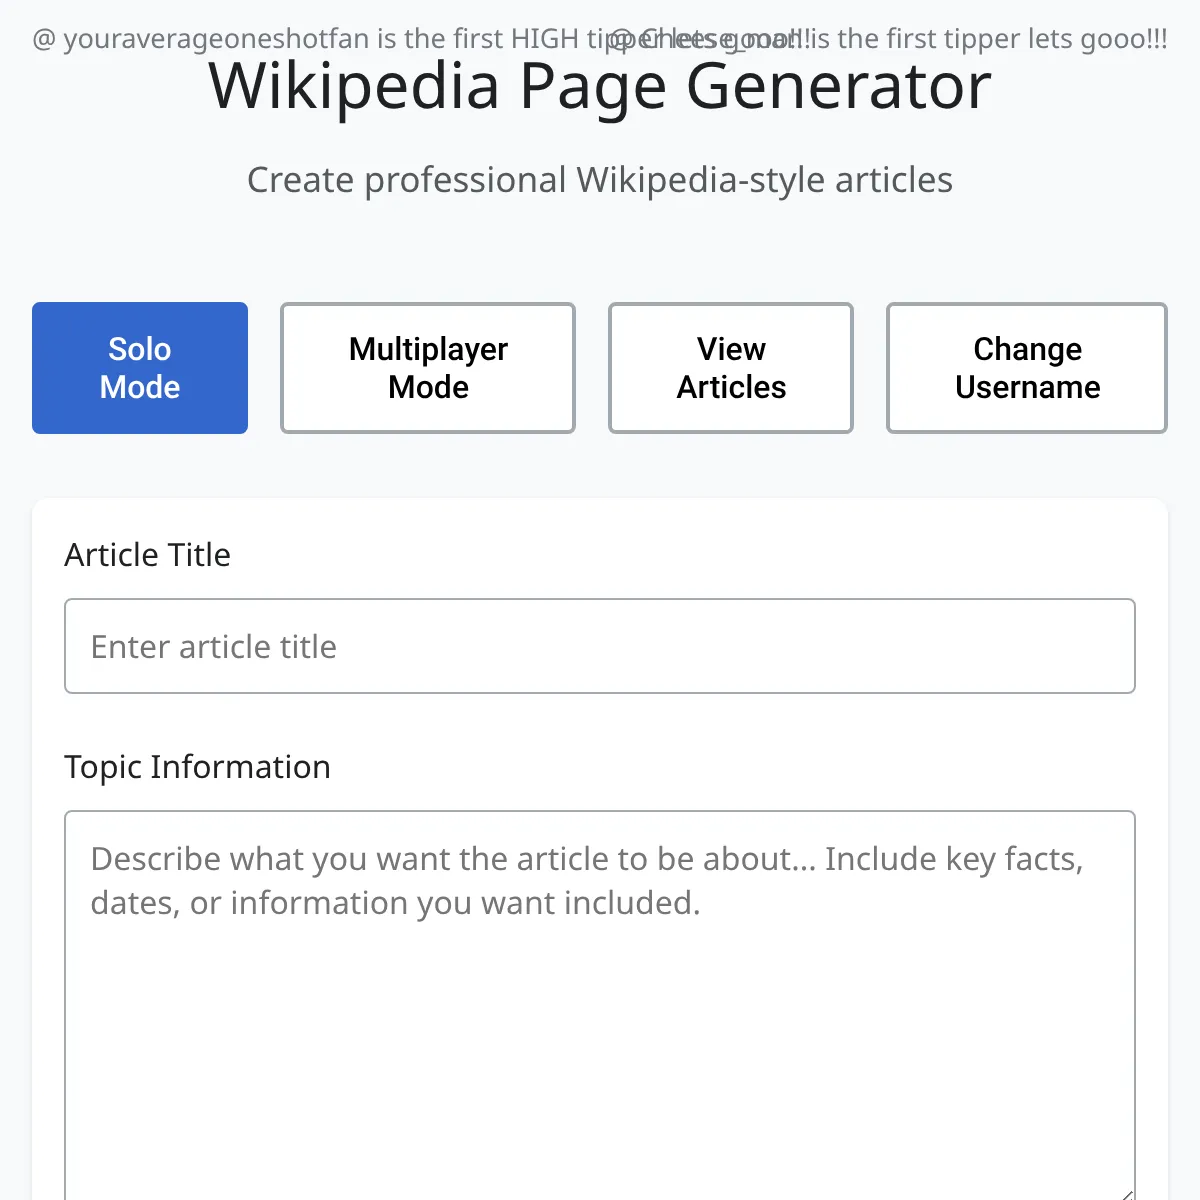Open the View Articles page
Screen dimensions: 1200x1200
click(x=731, y=368)
